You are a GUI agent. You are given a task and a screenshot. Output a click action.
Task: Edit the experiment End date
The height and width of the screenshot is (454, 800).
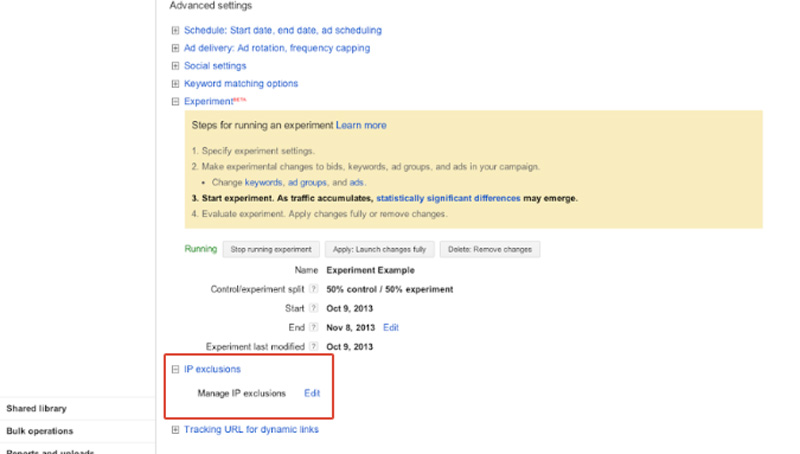(391, 328)
